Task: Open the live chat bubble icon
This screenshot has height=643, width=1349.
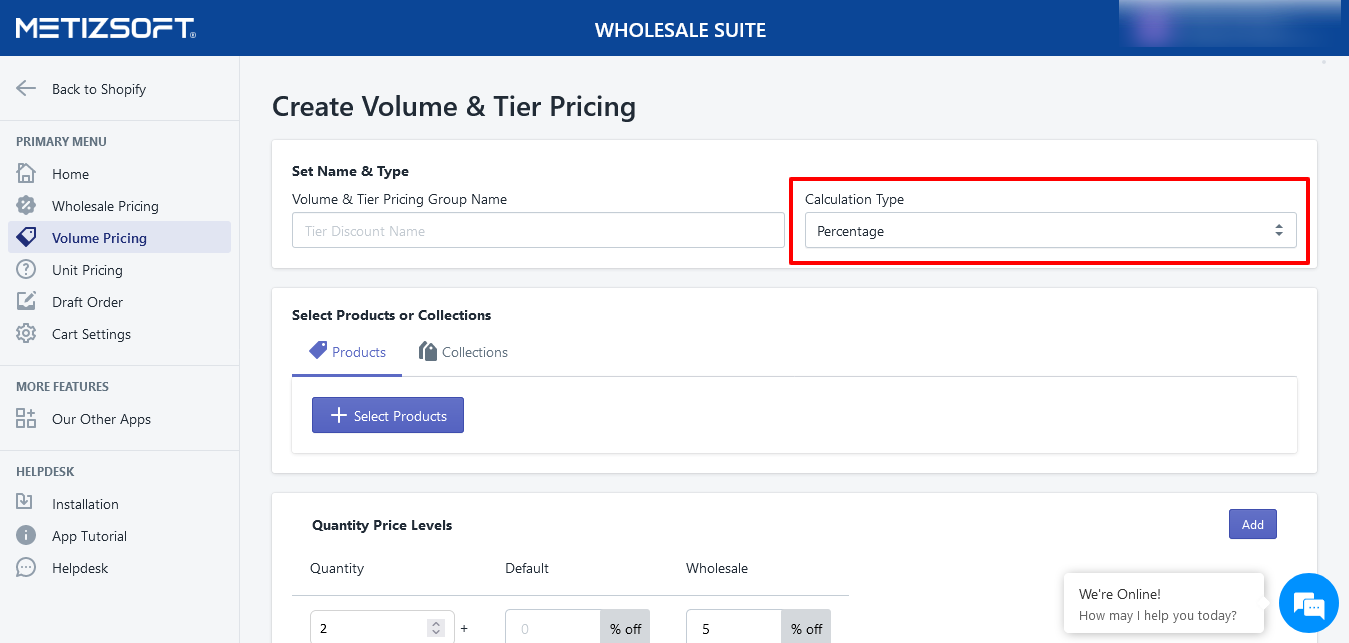Action: [1308, 604]
